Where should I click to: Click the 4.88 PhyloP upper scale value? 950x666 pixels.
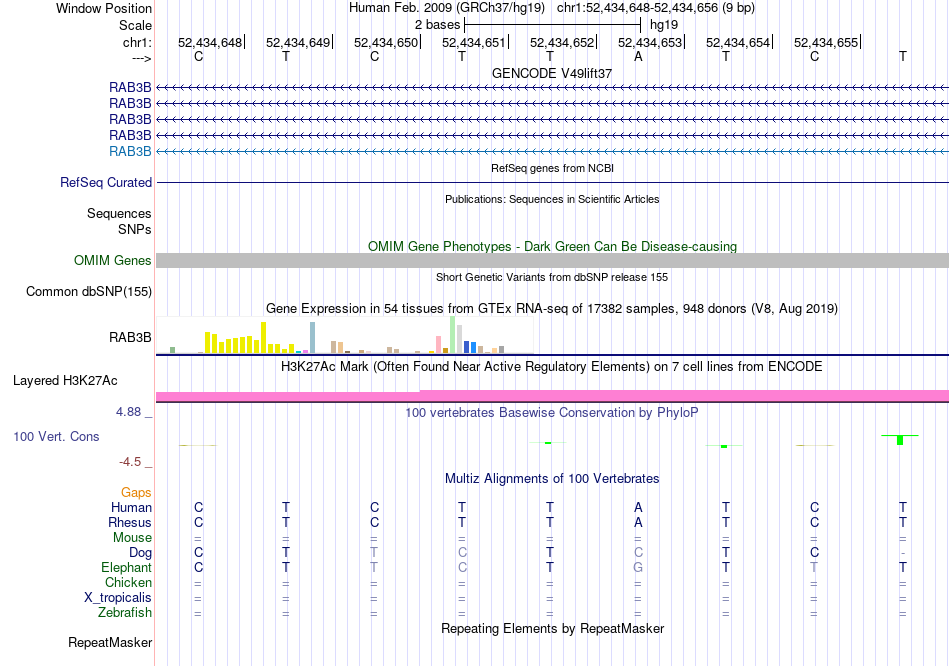pos(128,412)
